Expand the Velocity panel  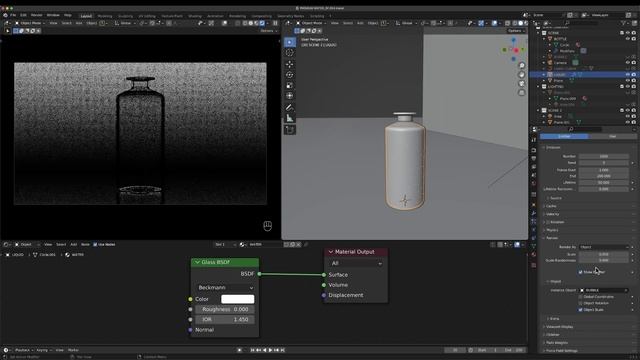(x=552, y=214)
